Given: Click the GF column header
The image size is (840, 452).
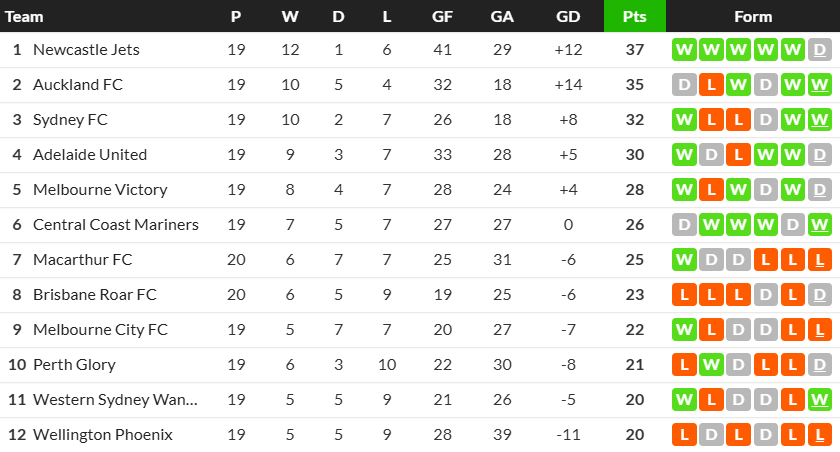Looking at the screenshot, I should pyautogui.click(x=442, y=17).
